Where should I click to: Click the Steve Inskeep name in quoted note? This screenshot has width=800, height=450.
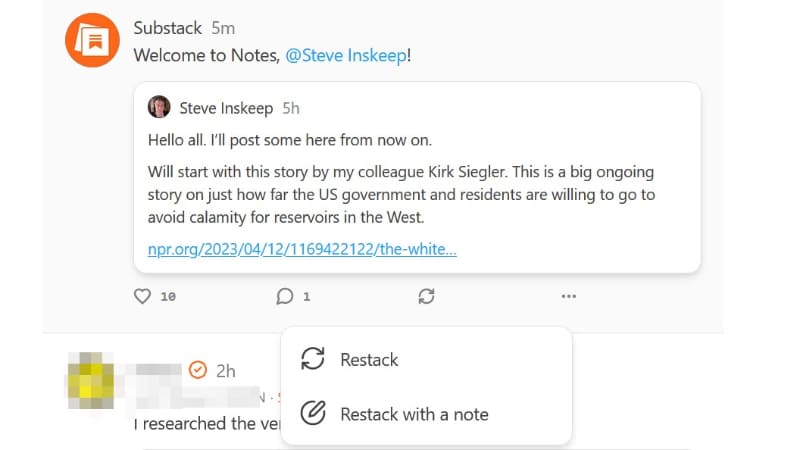point(226,108)
